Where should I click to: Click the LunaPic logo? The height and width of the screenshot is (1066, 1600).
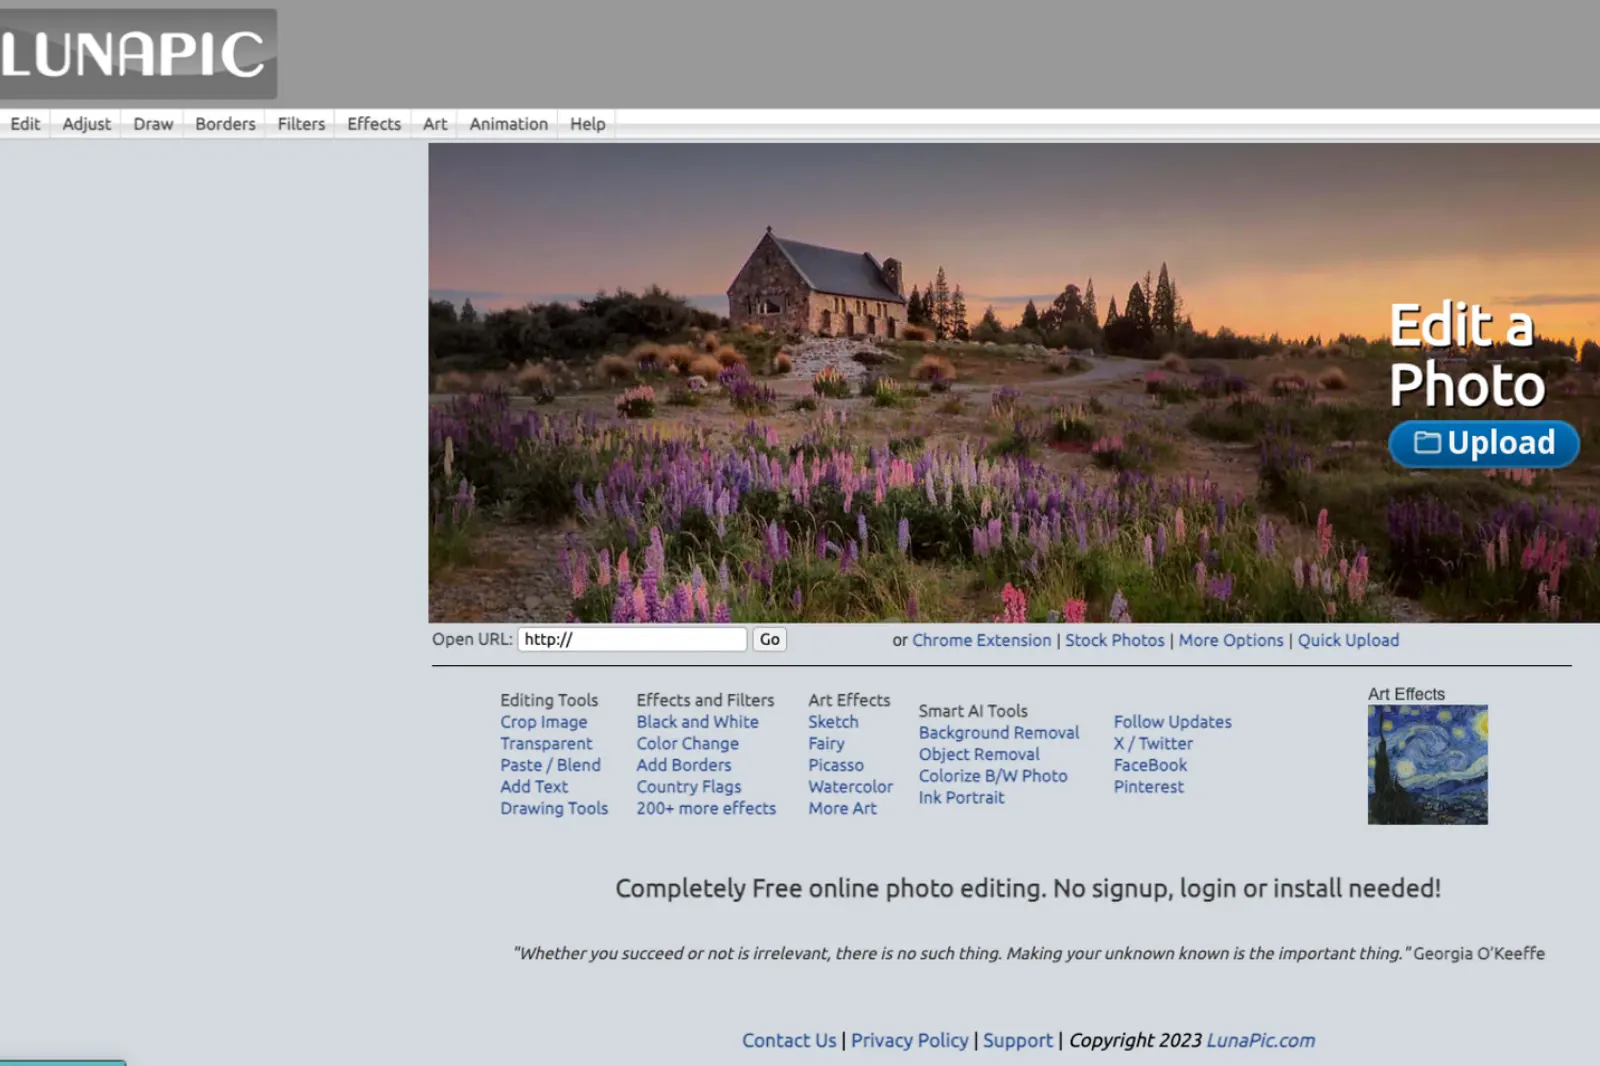click(136, 54)
